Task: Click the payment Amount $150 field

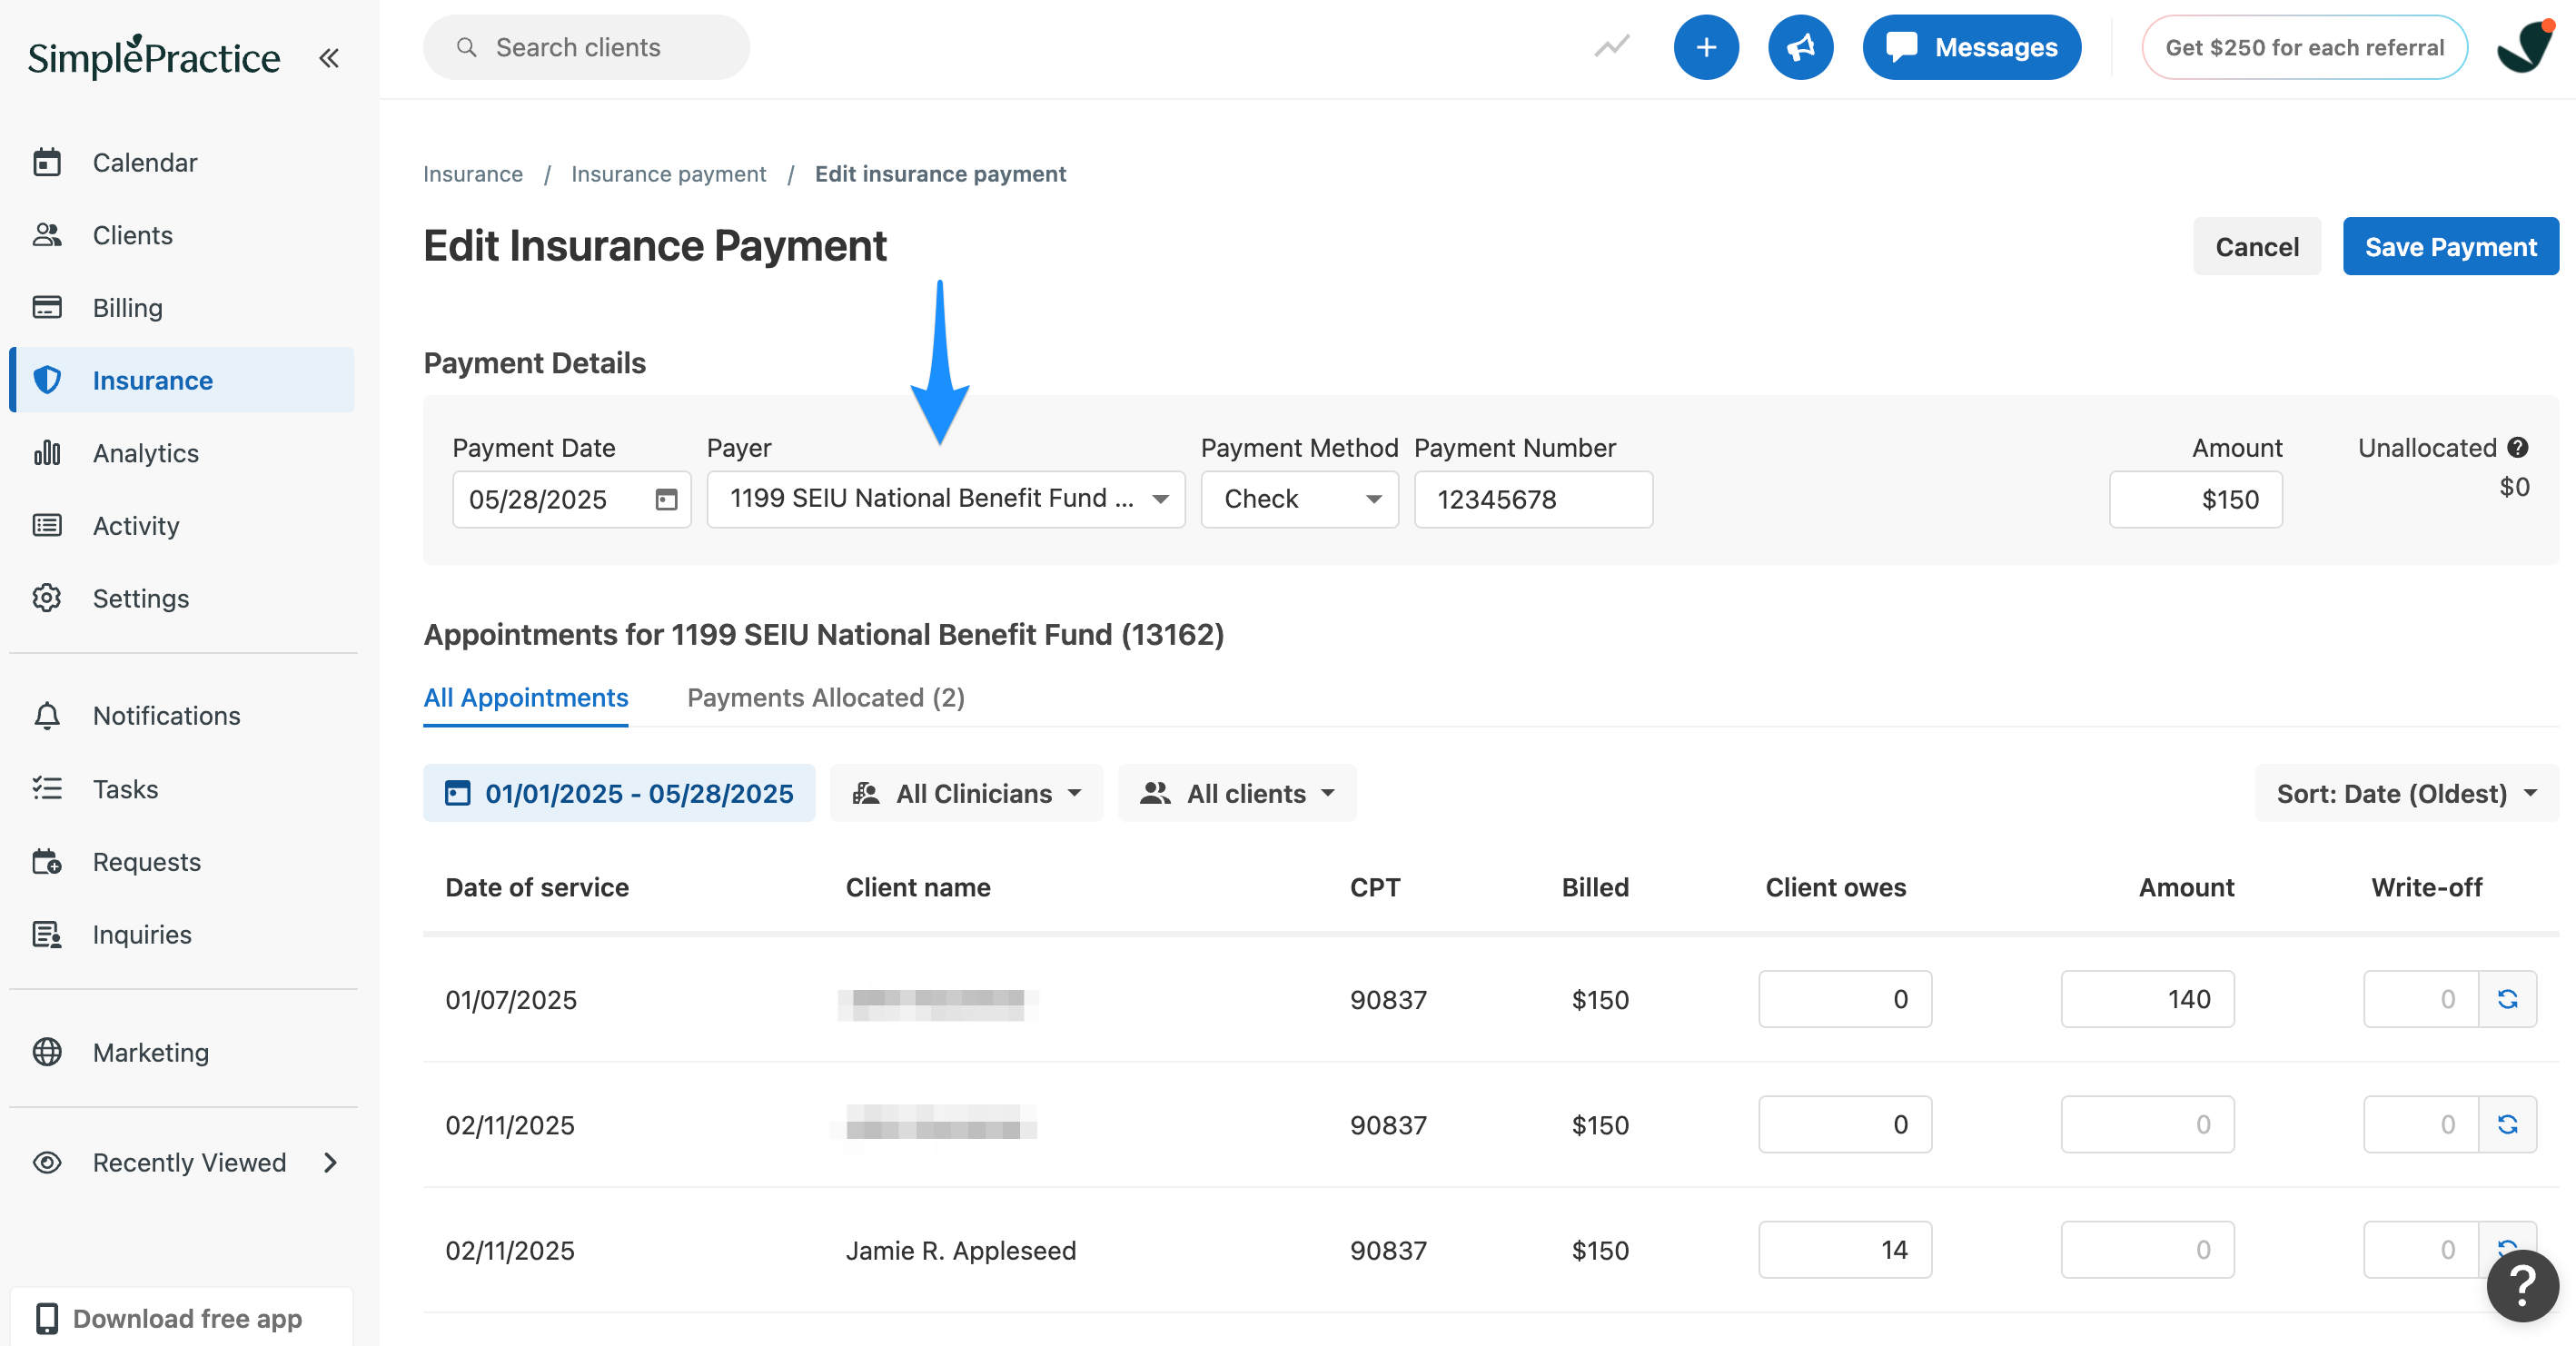Action: pos(2196,499)
